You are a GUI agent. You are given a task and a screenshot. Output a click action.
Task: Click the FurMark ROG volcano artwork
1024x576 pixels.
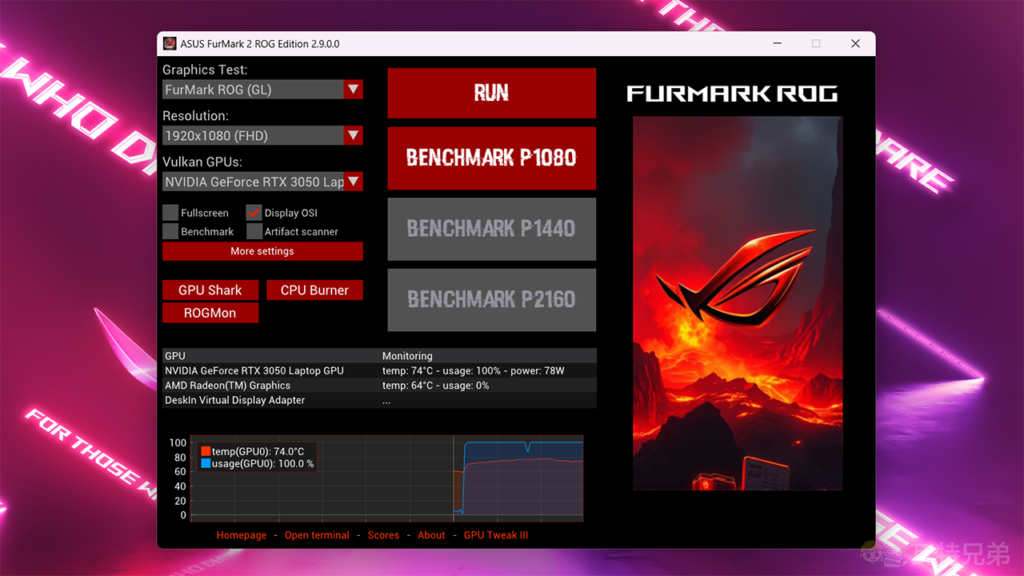click(x=737, y=304)
